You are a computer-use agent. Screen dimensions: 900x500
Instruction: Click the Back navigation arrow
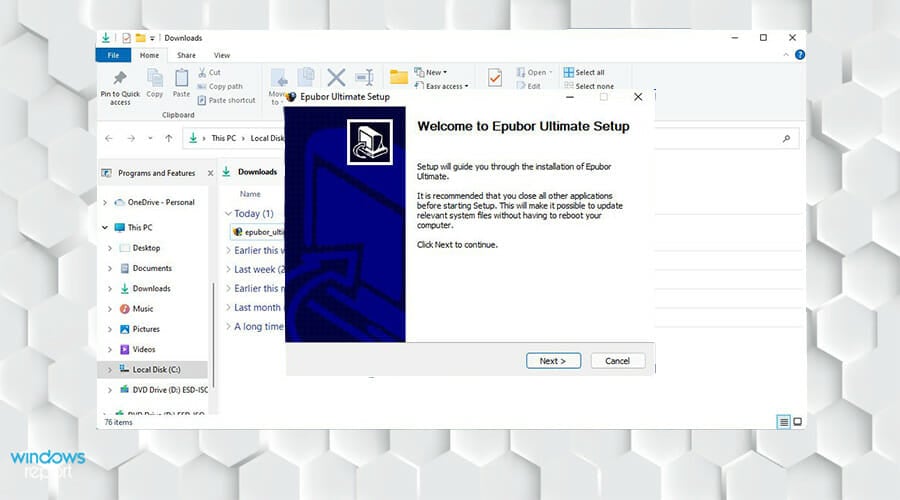(x=108, y=138)
